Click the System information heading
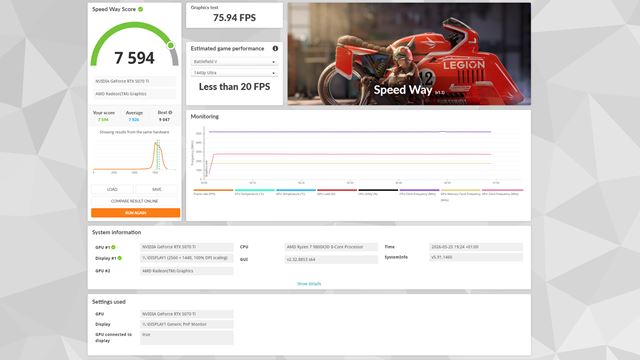Viewport: 640px width, 360px height. [x=116, y=232]
